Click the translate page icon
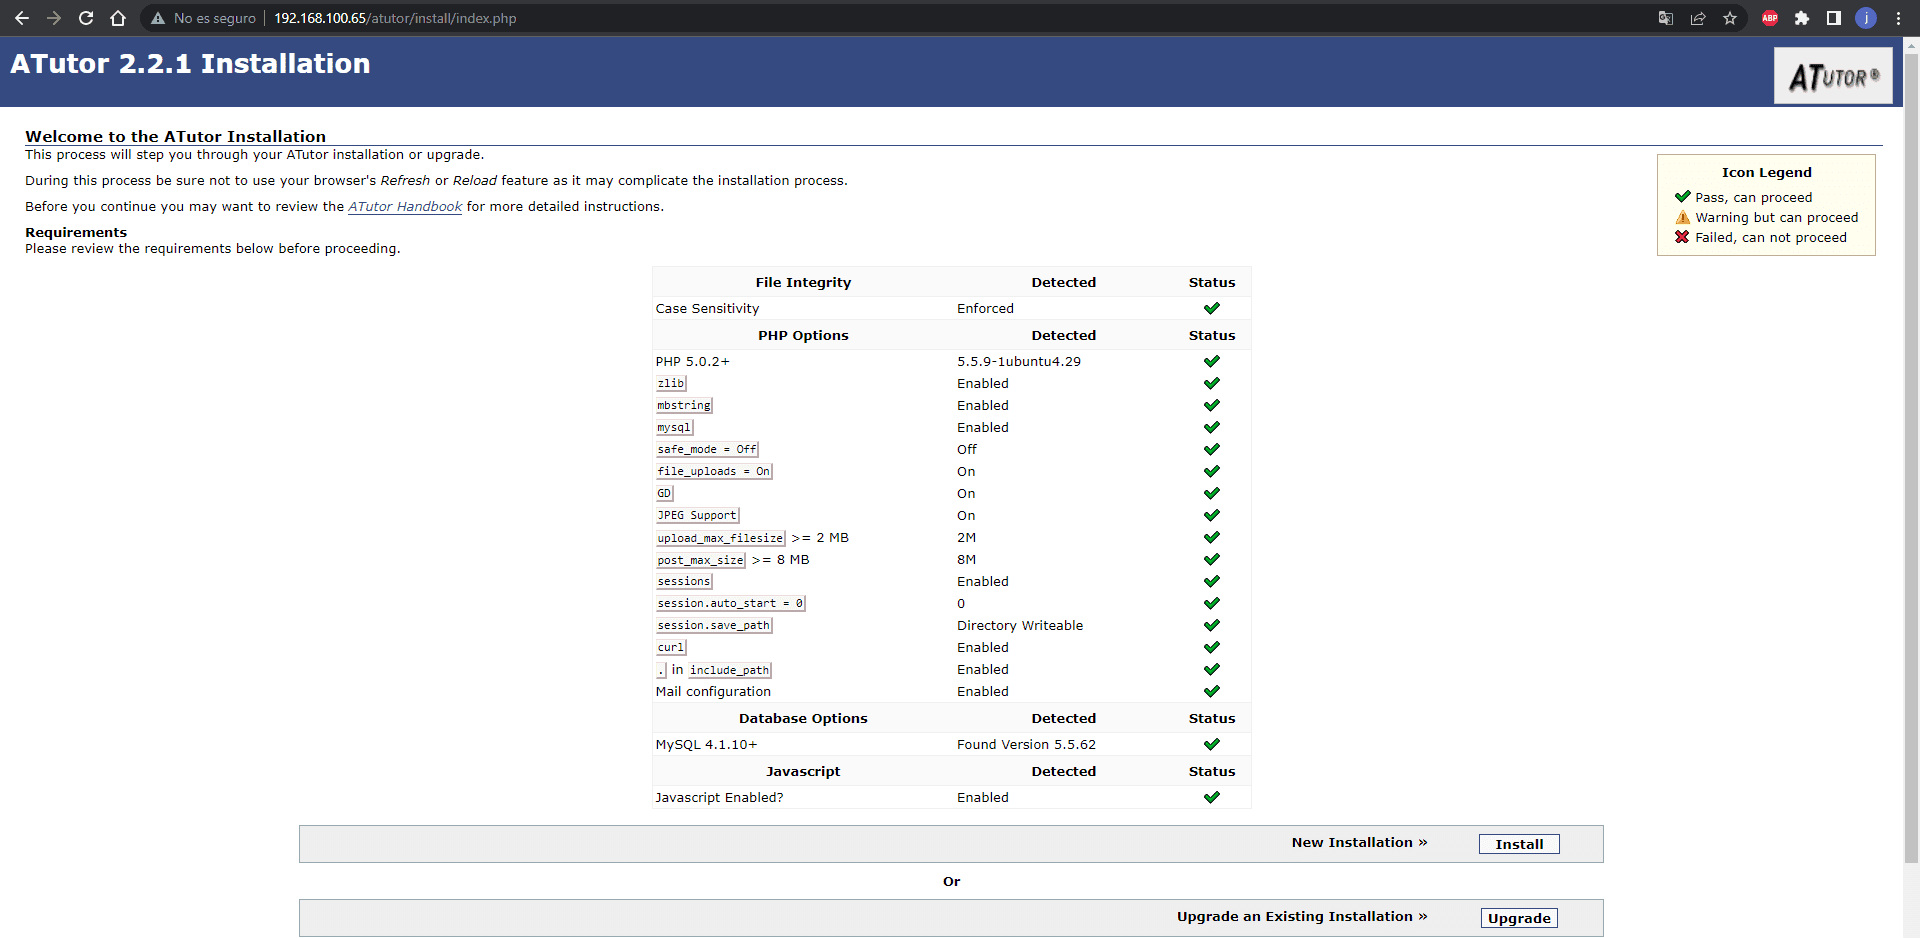 1666,18
